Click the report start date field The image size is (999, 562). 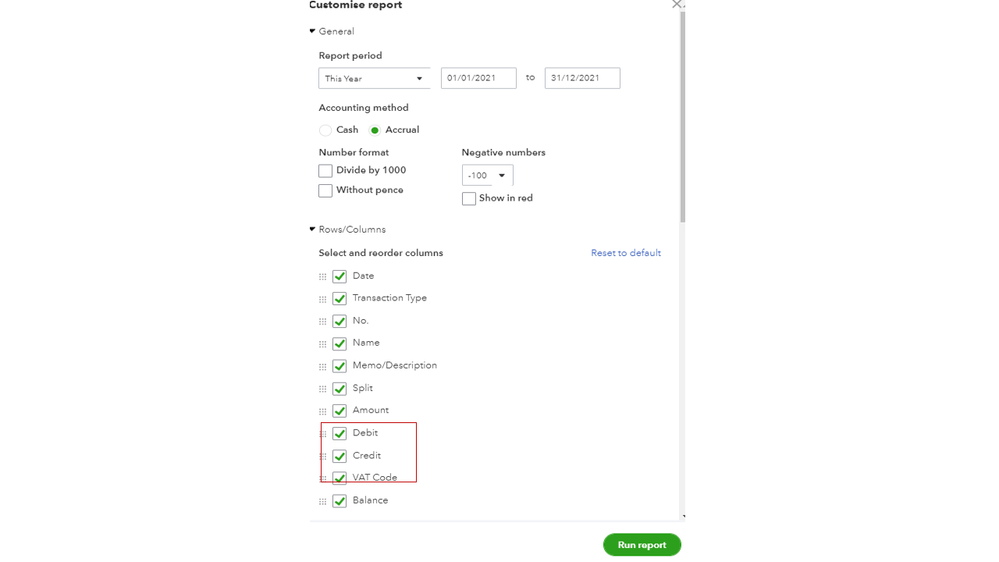pyautogui.click(x=478, y=79)
